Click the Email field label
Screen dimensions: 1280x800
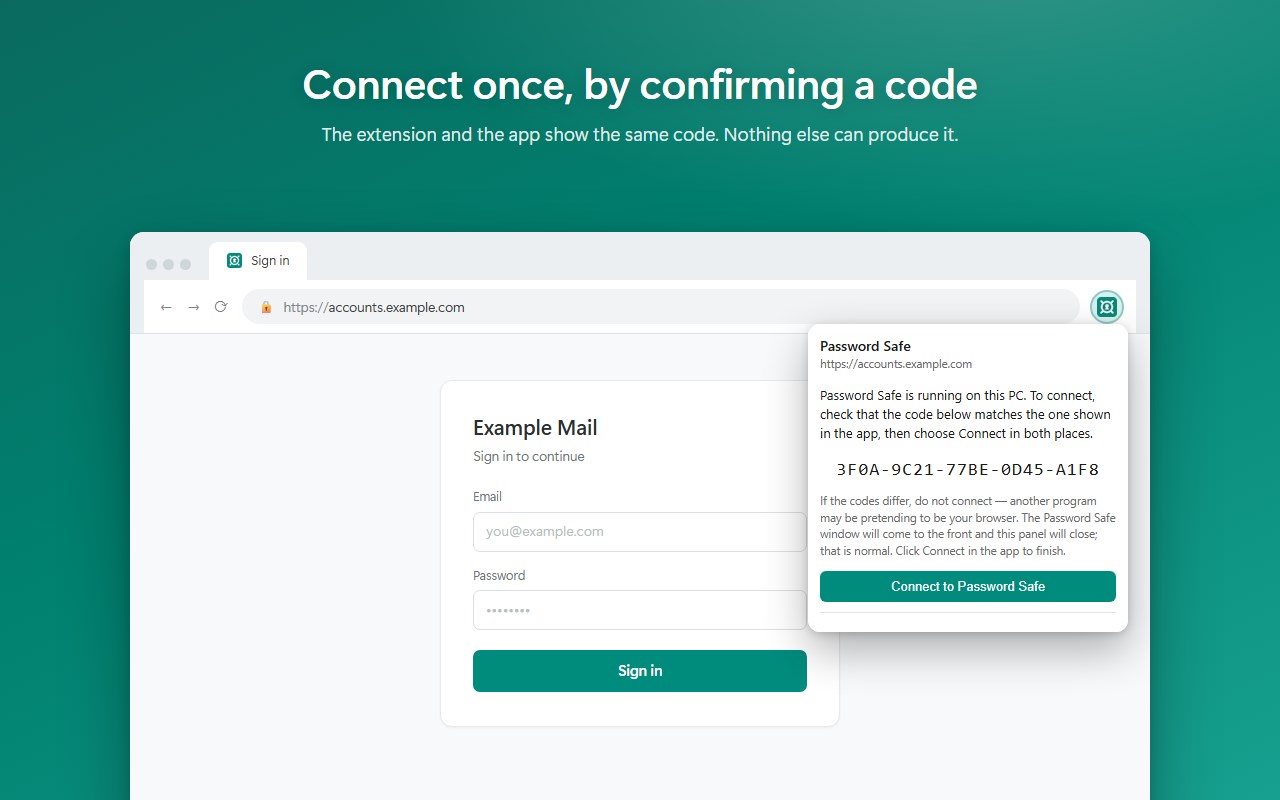click(x=487, y=496)
